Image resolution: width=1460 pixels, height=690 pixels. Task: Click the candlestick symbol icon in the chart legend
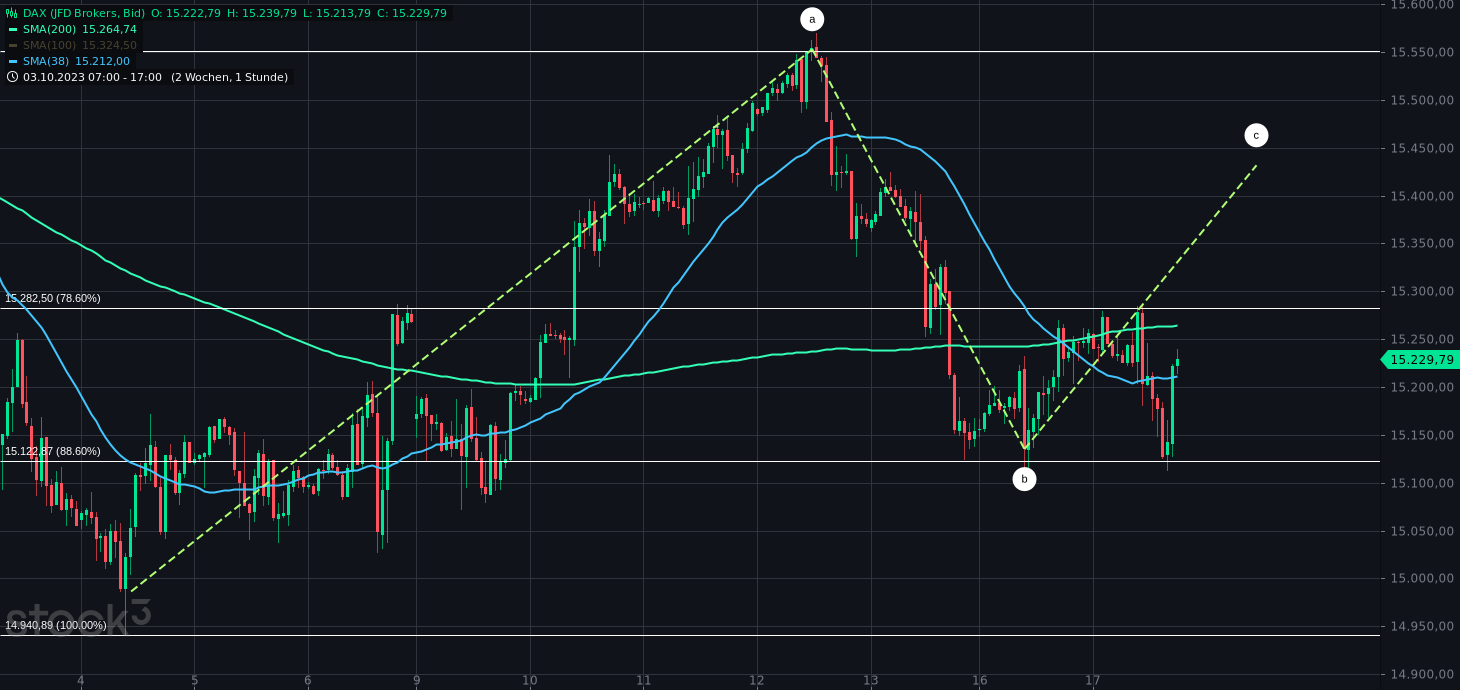tap(11, 13)
